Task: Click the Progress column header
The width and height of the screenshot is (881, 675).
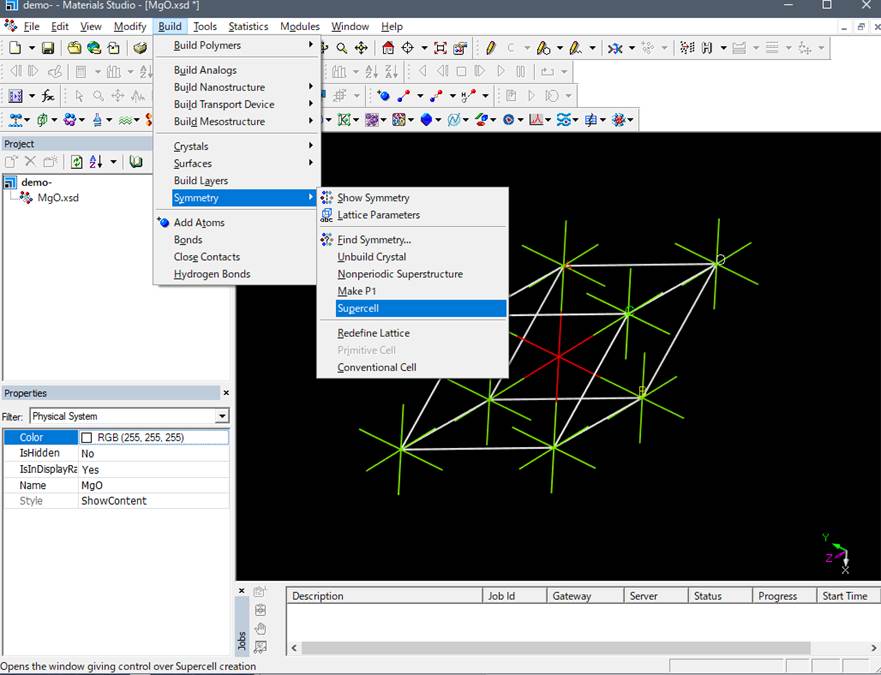Action: pos(784,596)
